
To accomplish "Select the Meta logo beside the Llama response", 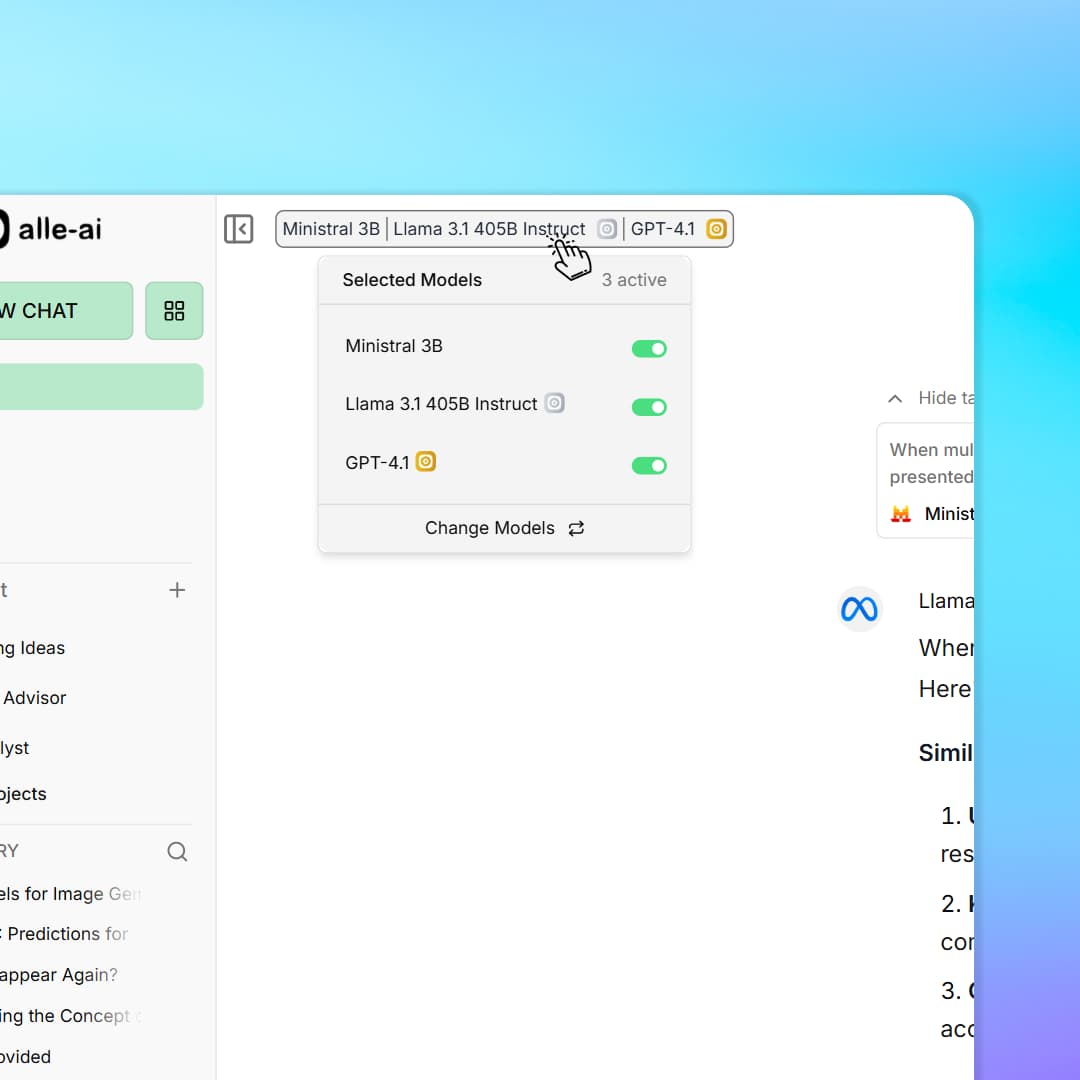I will [x=859, y=608].
